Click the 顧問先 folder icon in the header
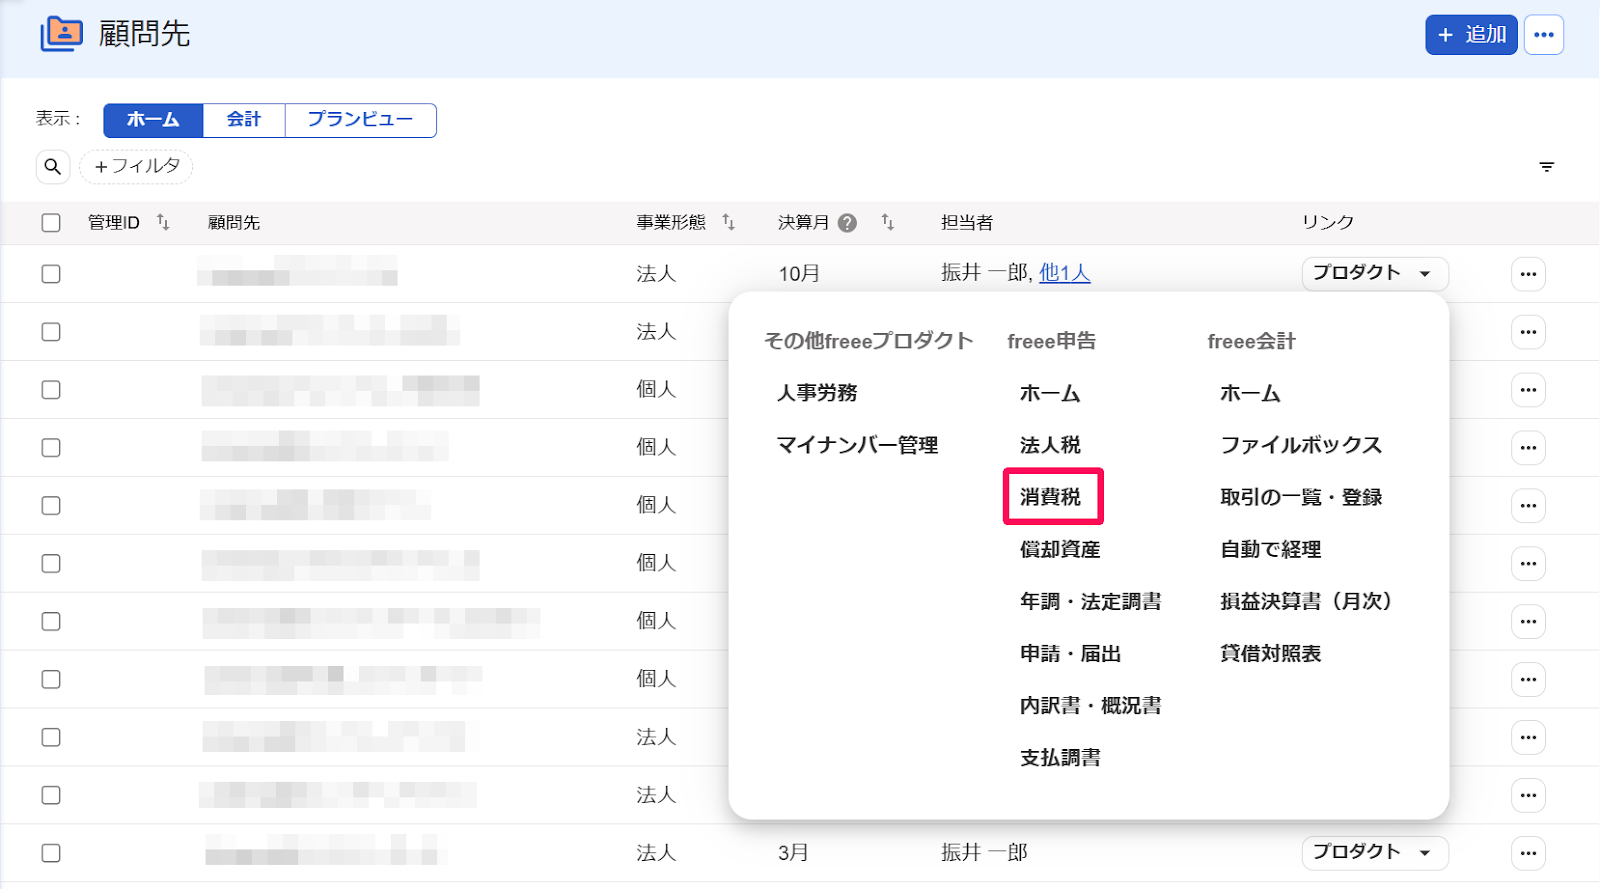 [x=61, y=34]
